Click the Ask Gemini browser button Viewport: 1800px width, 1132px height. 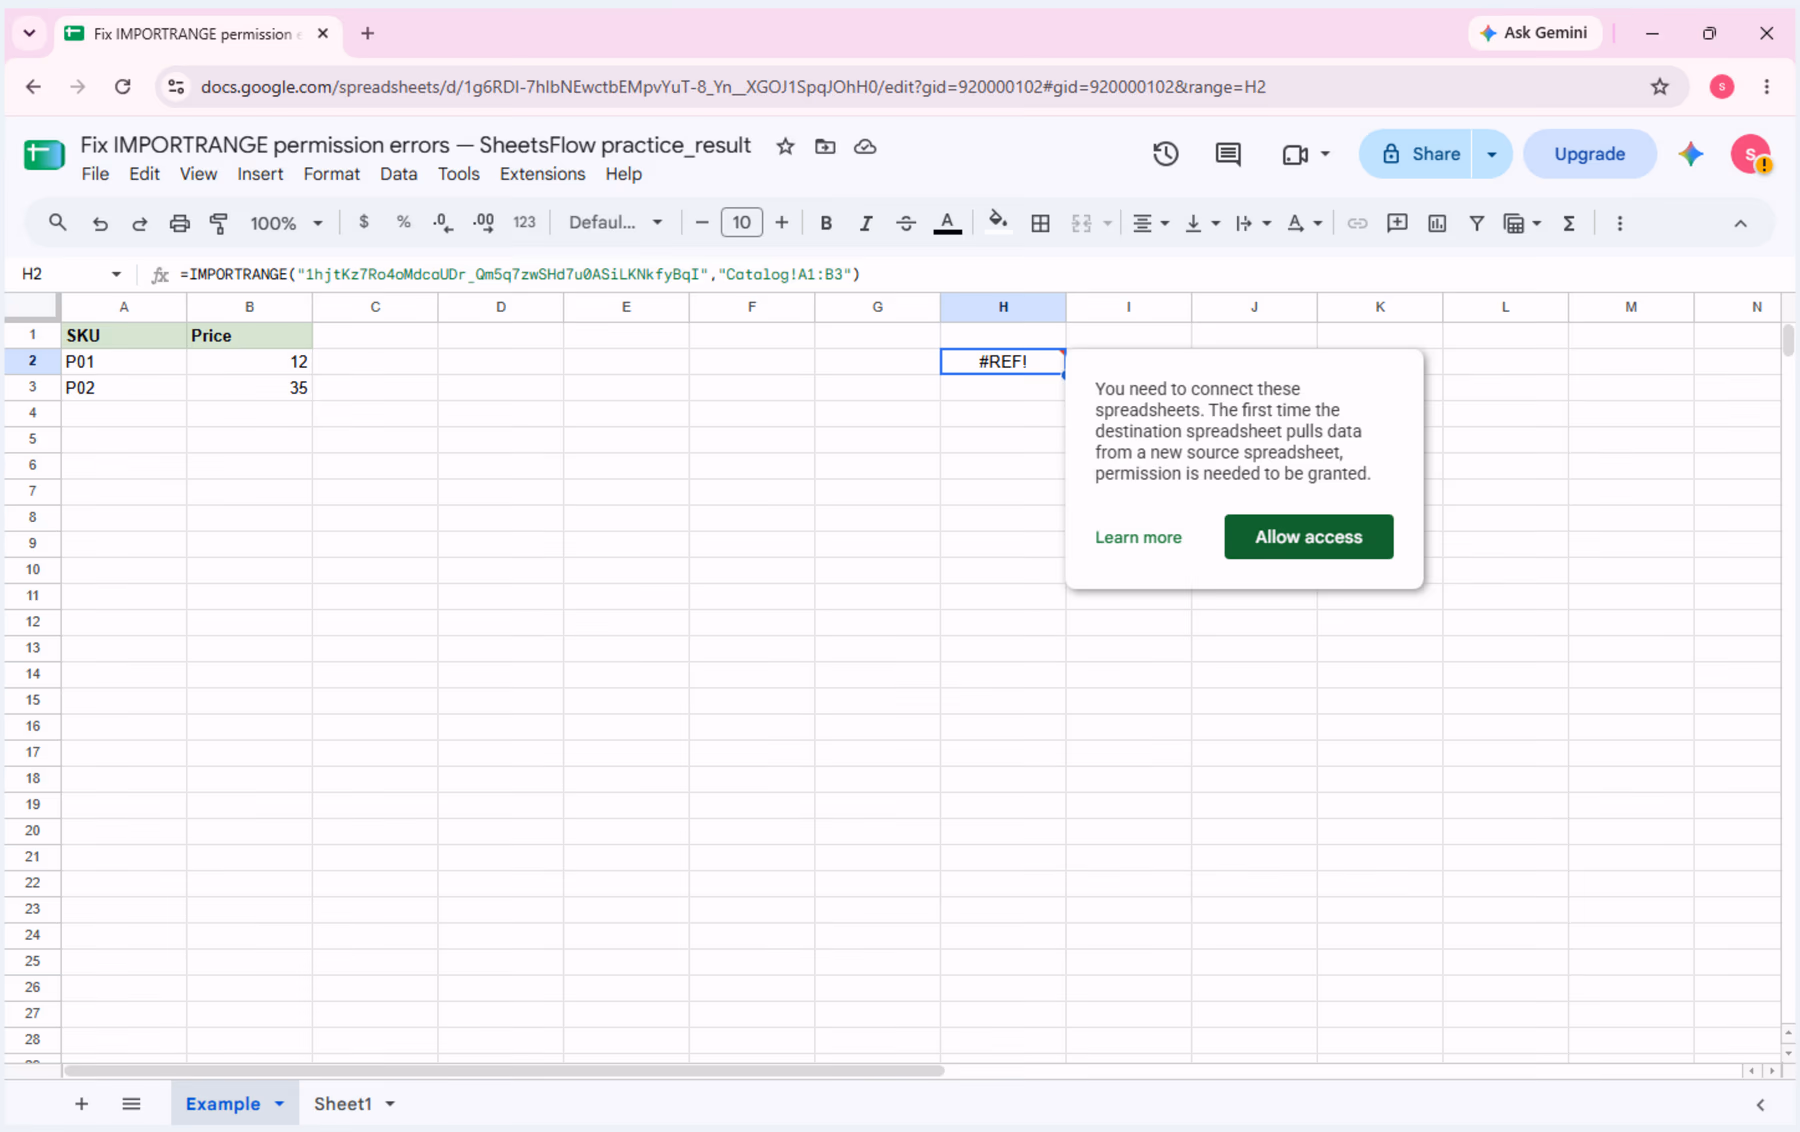(x=1534, y=33)
